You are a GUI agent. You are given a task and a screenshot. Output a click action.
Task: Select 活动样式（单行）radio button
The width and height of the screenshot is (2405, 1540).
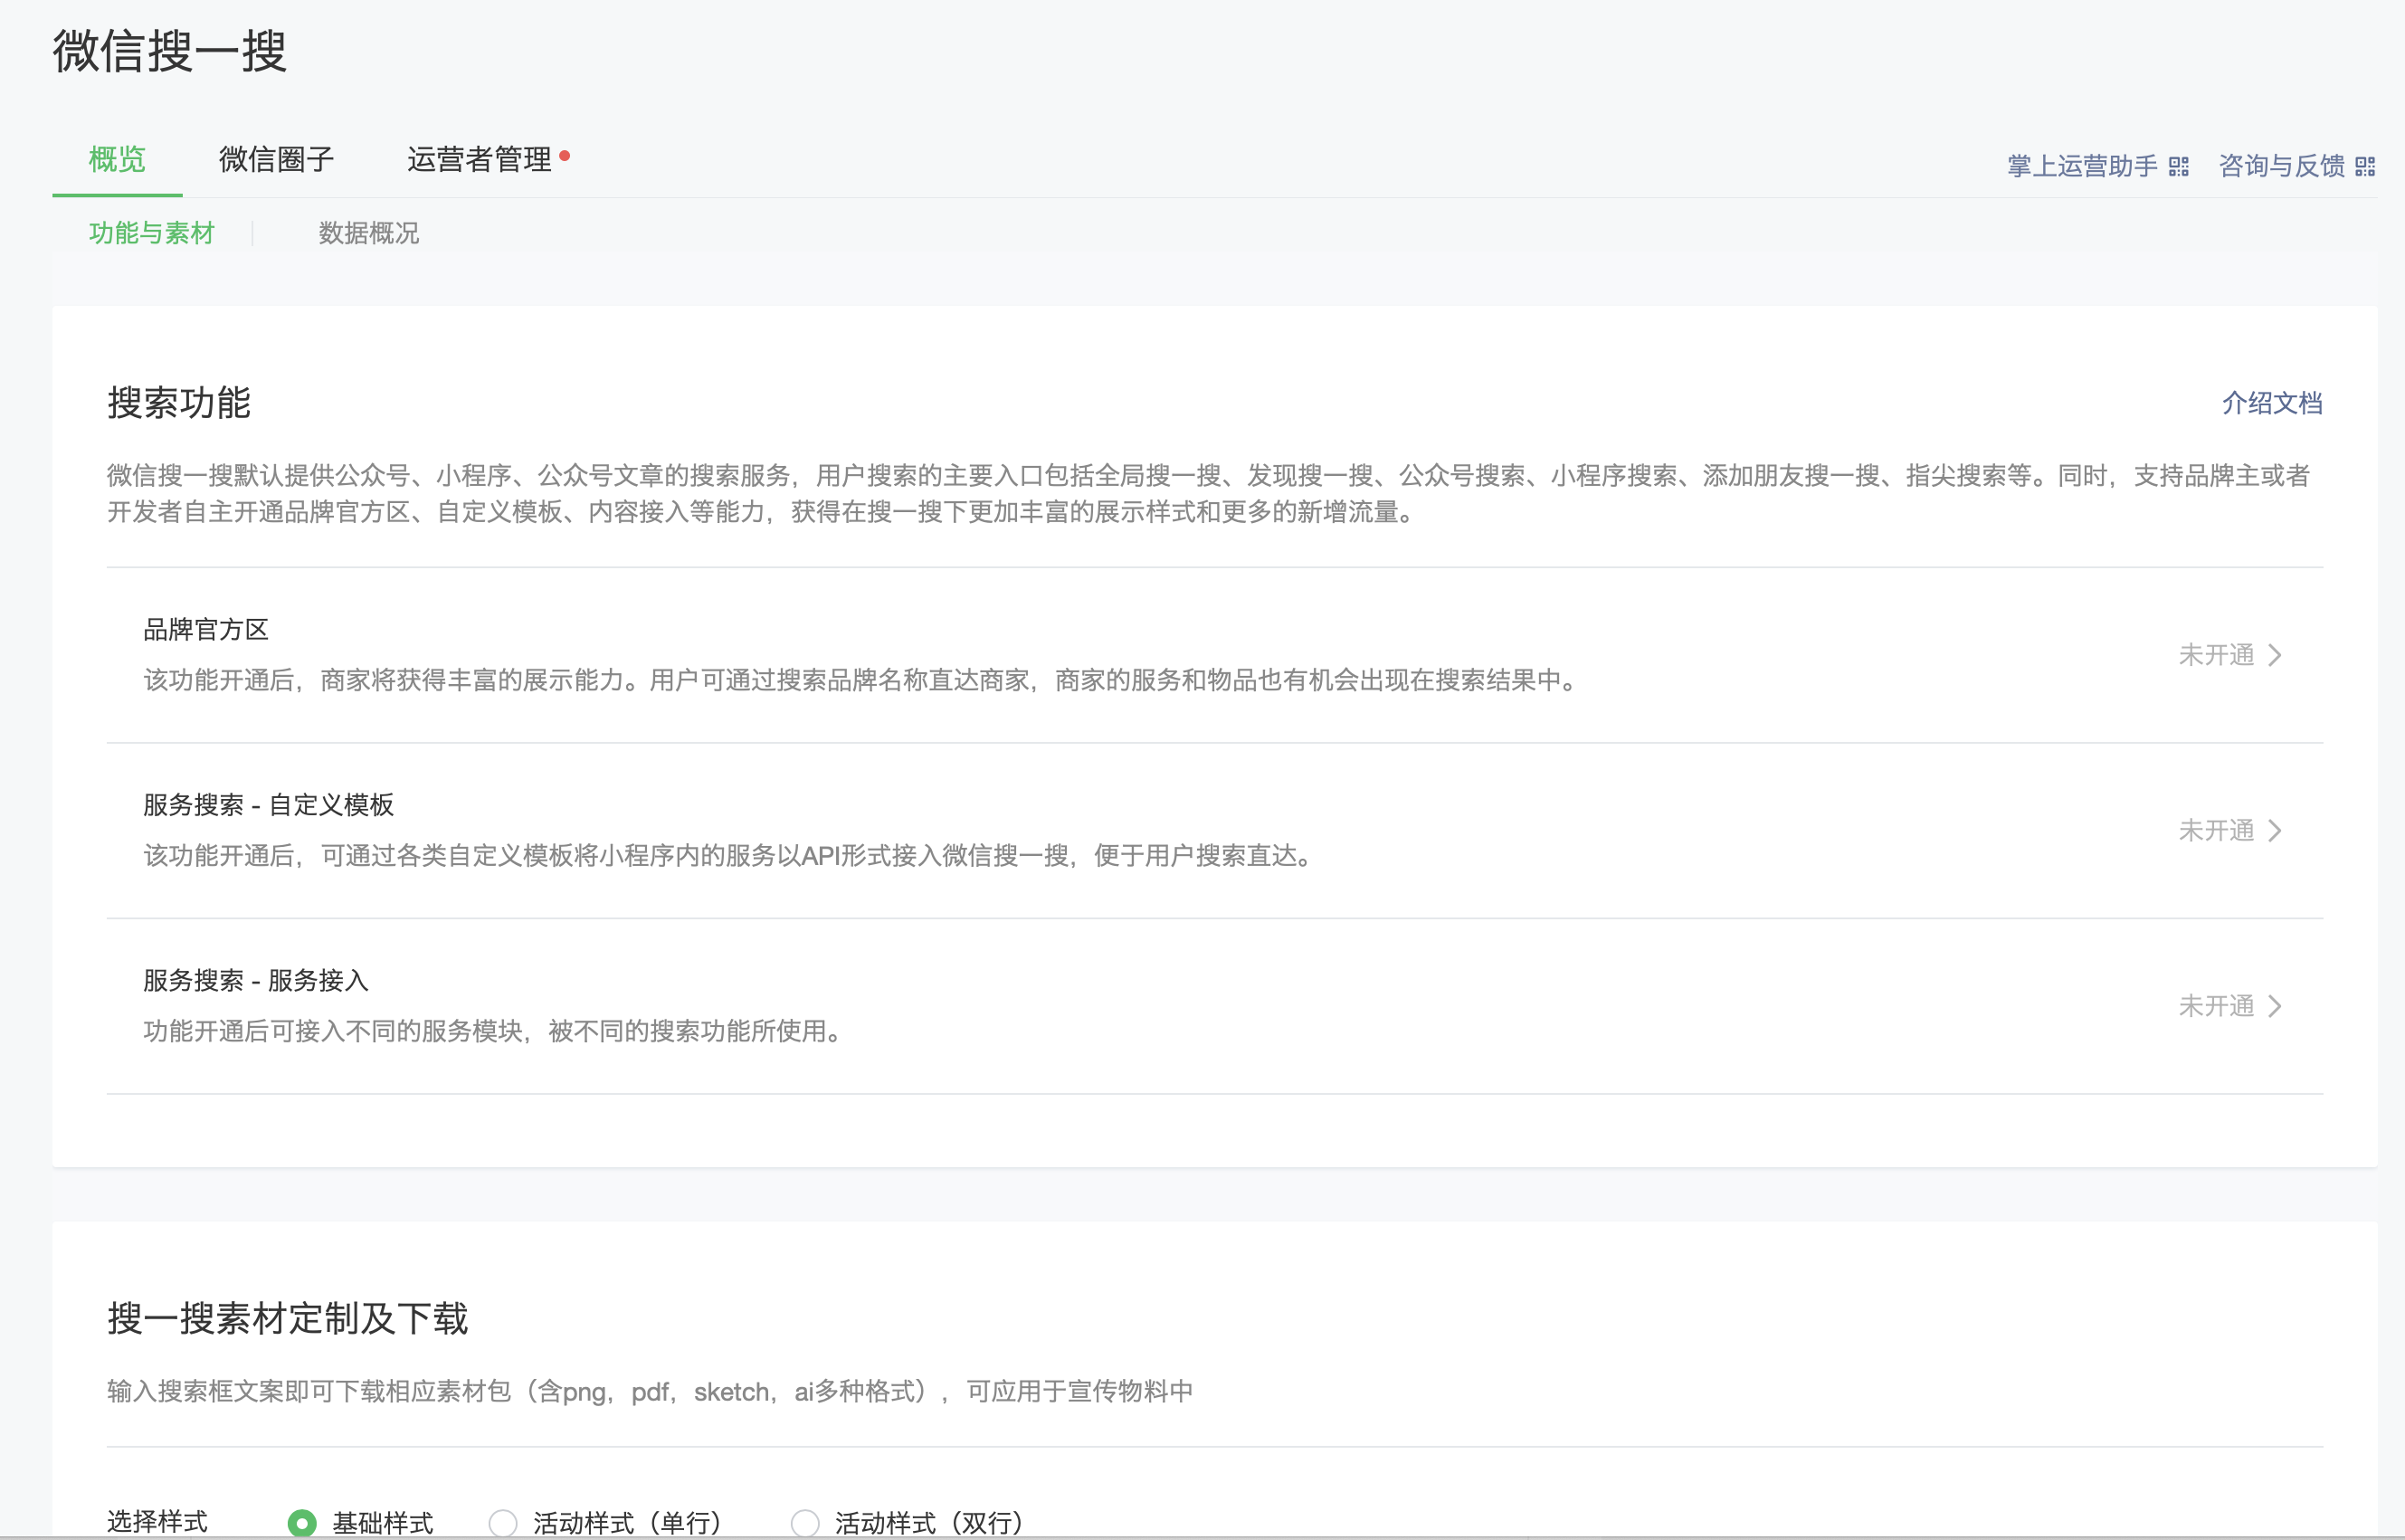503,1523
